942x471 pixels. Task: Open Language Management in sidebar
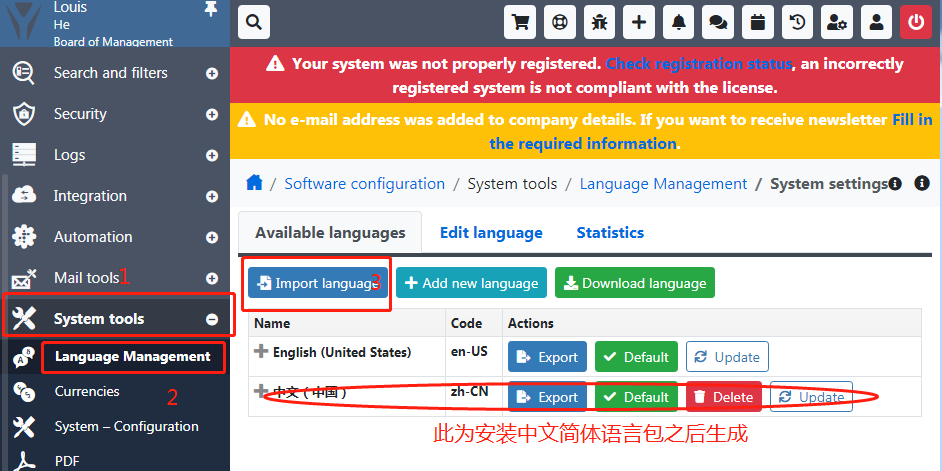(x=132, y=357)
